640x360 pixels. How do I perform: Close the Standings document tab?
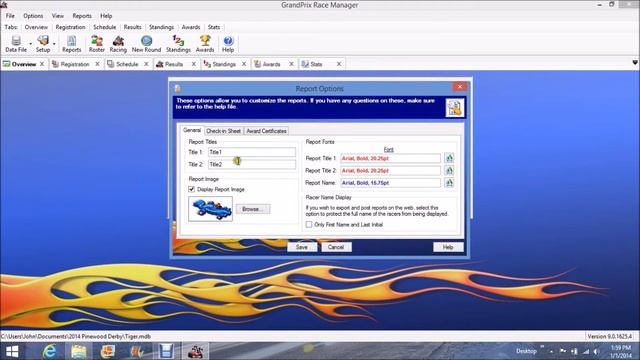(x=244, y=64)
